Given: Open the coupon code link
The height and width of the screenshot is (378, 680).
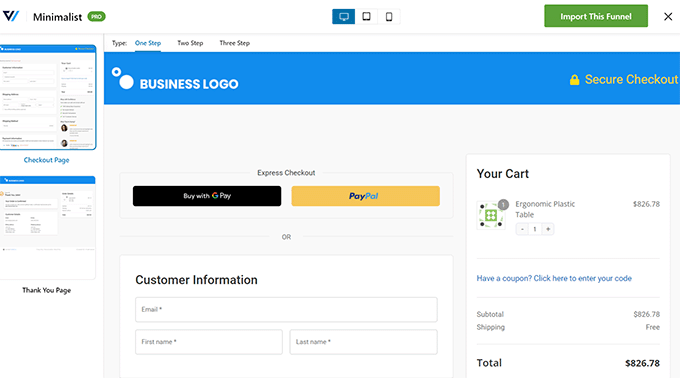Looking at the screenshot, I should tap(554, 278).
